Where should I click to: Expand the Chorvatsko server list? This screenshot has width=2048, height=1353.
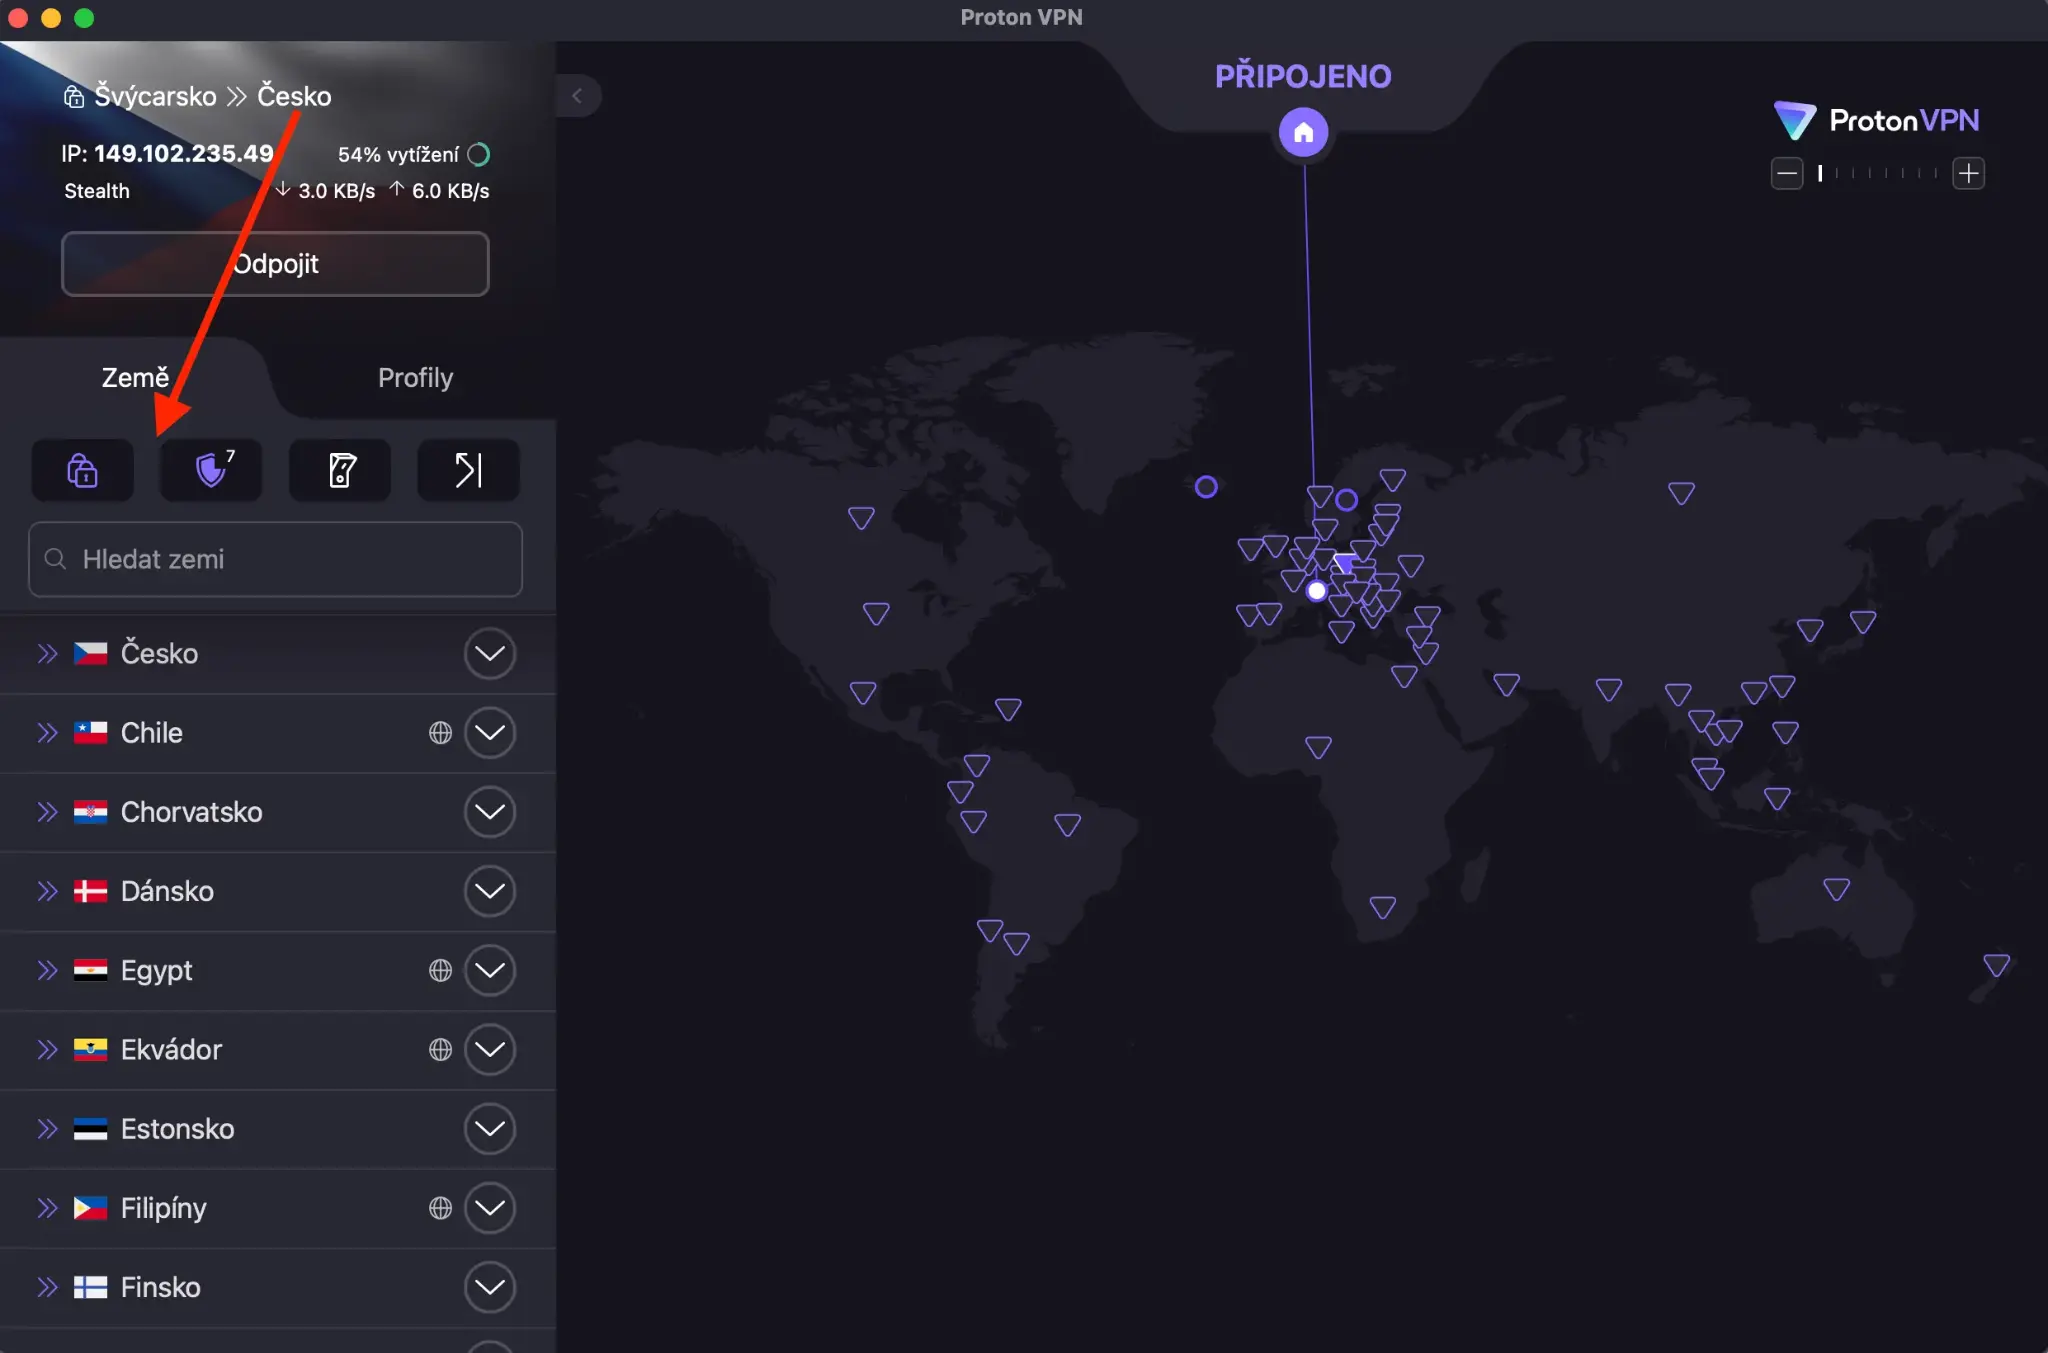[x=490, y=812]
